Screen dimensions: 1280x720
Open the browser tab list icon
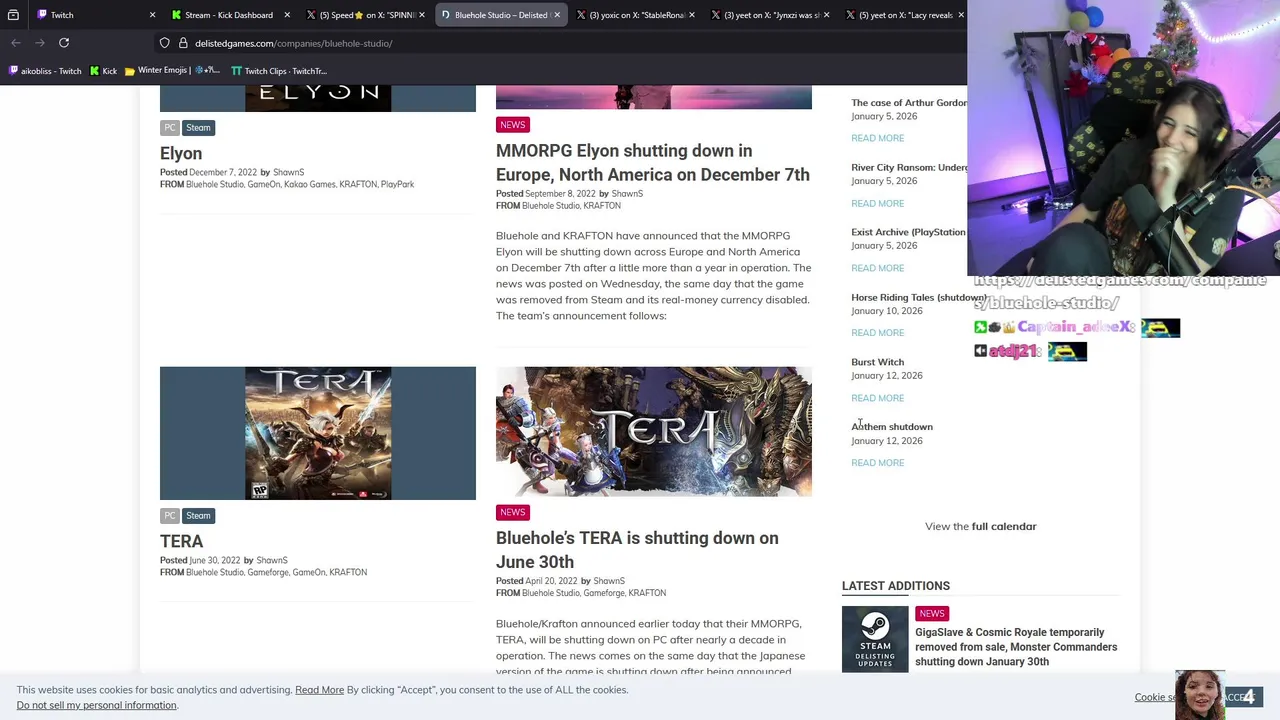pyautogui.click(x=13, y=15)
